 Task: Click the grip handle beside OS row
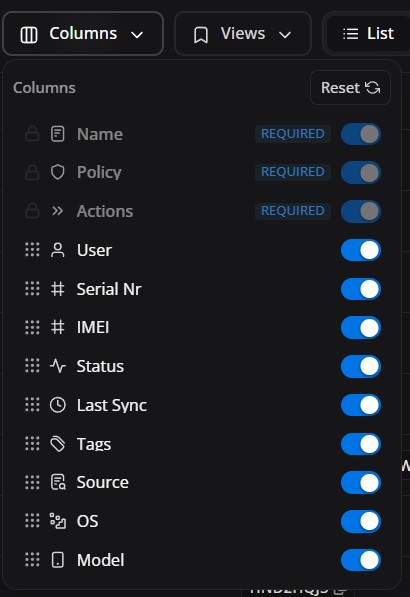coord(32,521)
